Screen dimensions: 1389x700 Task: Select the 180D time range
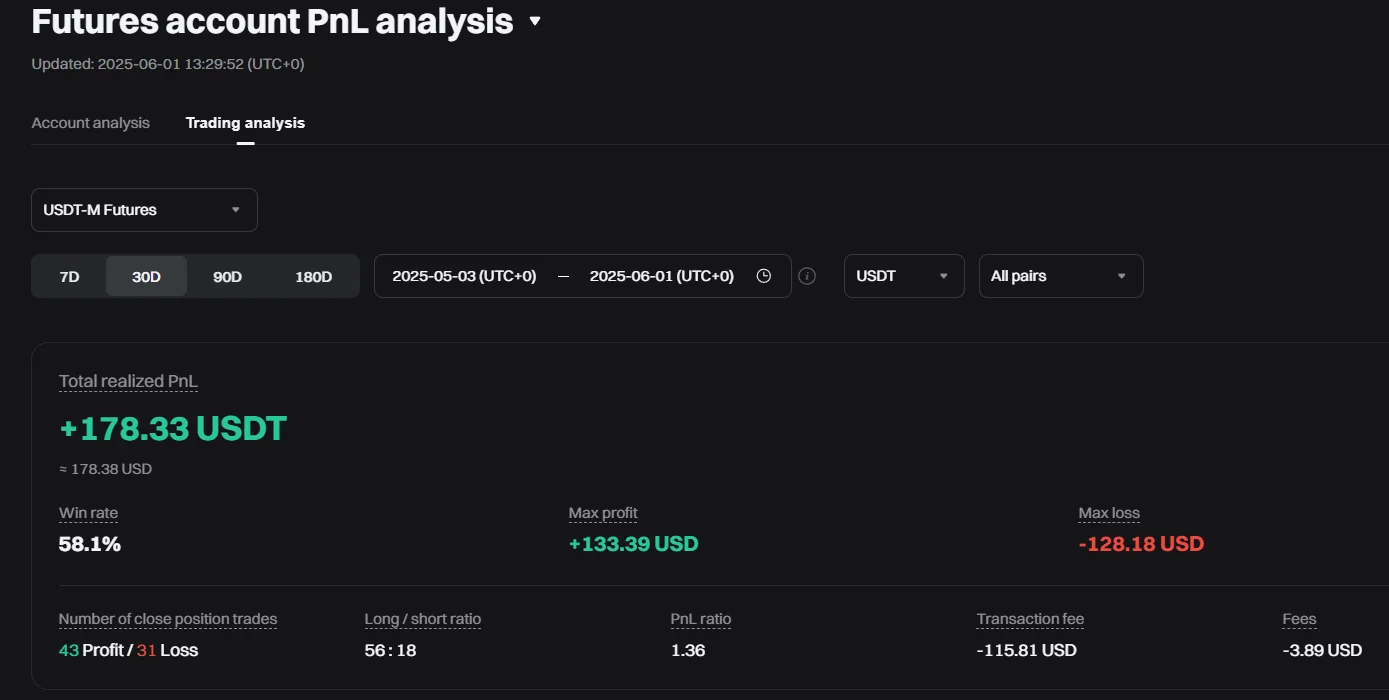pyautogui.click(x=313, y=277)
